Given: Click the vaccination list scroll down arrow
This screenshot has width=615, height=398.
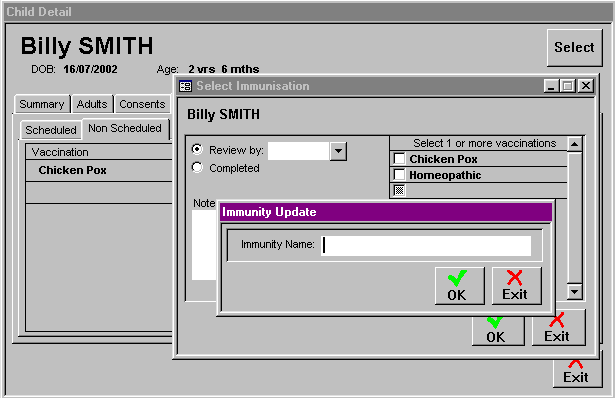Looking at the screenshot, I should [575, 292].
